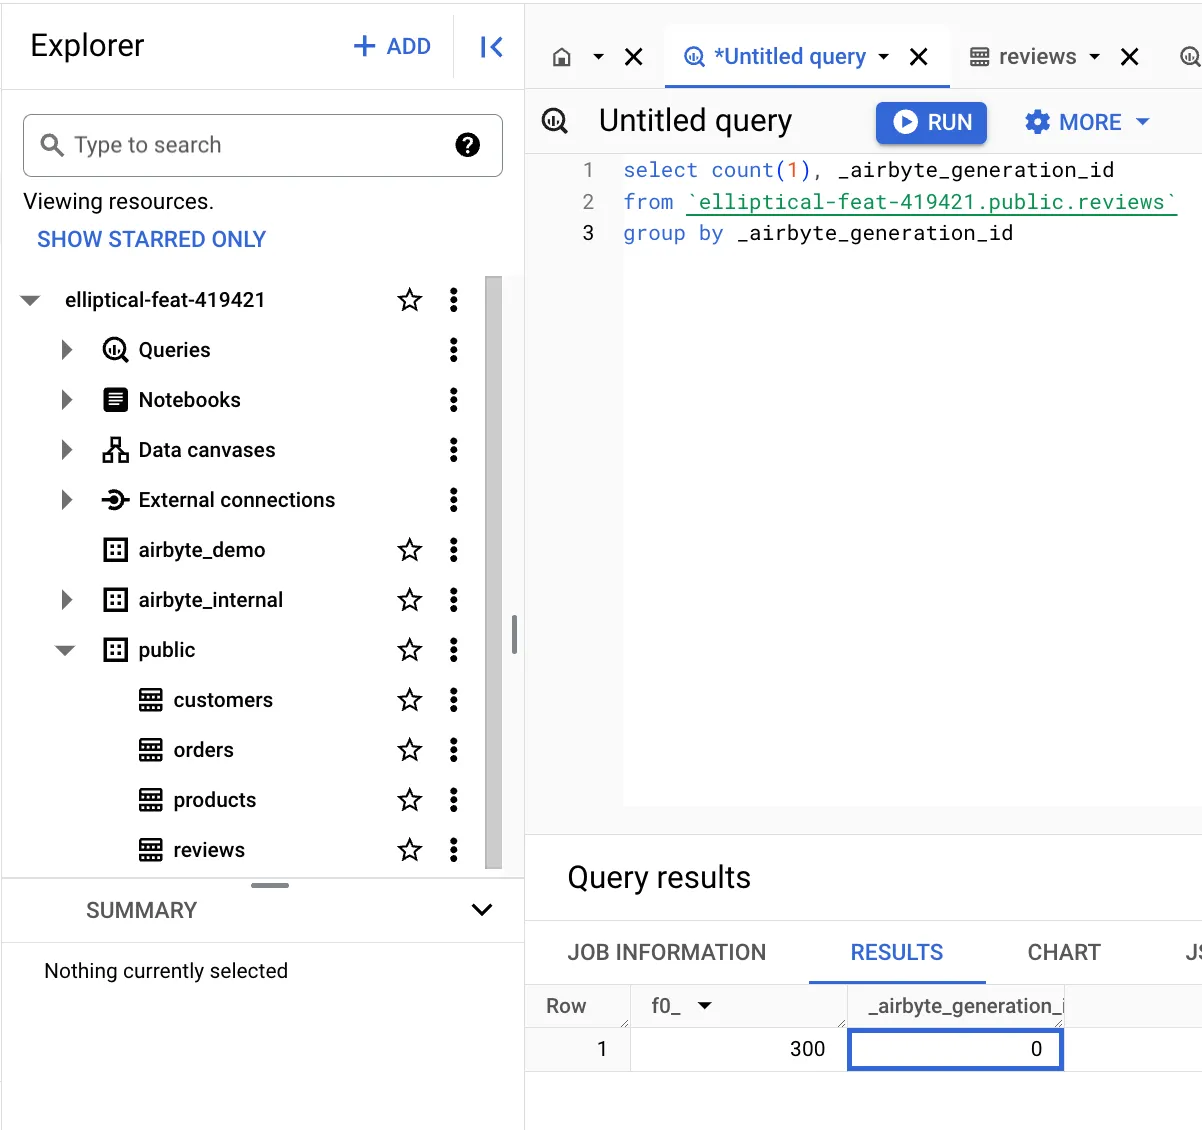Open actions menu for elliptical-feat-419421 project
The image size is (1202, 1130).
point(454,300)
